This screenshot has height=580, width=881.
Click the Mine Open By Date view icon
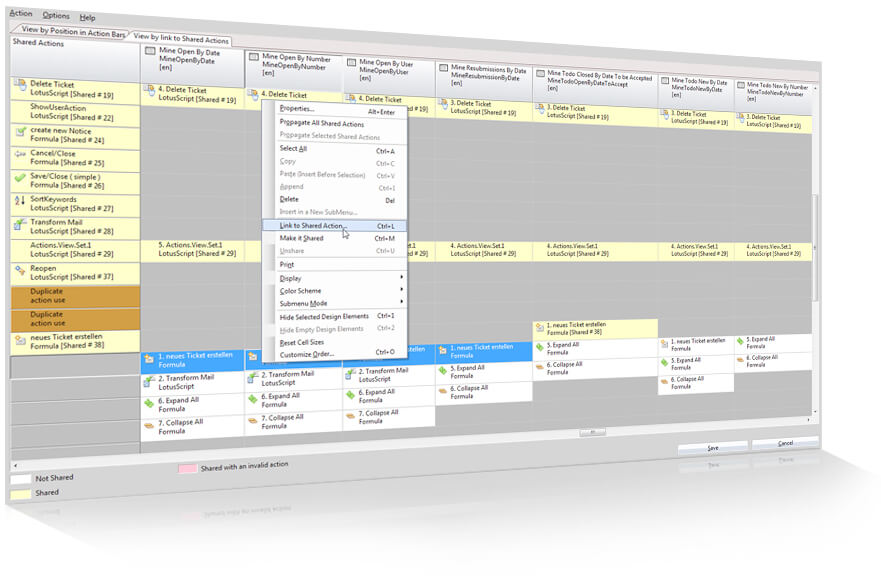click(x=150, y=51)
